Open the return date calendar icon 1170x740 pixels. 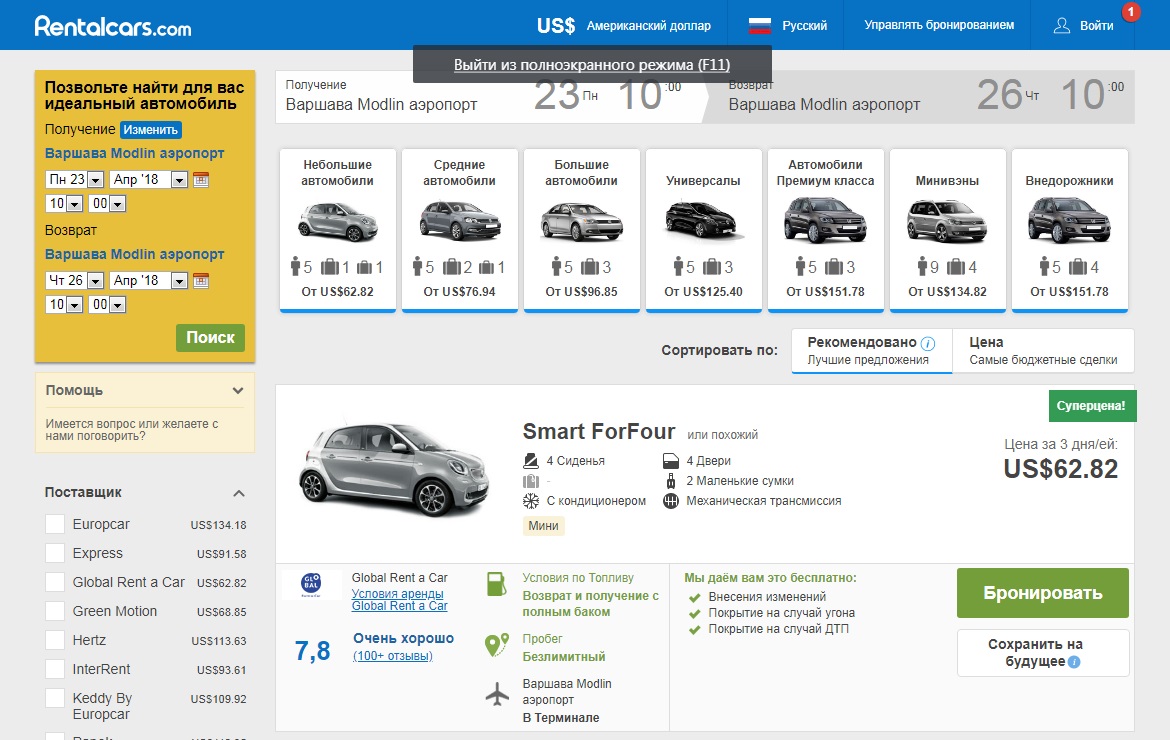pyautogui.click(x=201, y=280)
